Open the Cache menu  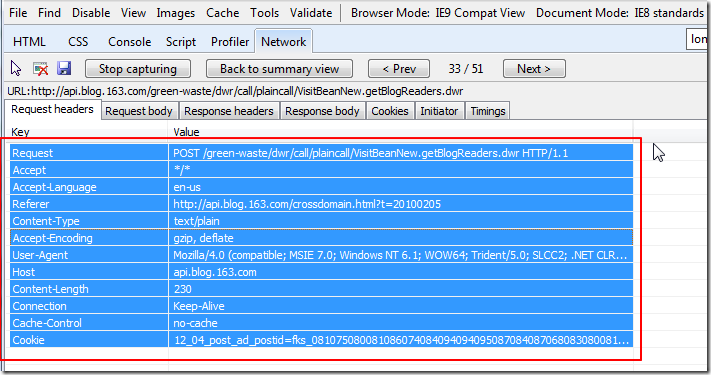click(222, 13)
